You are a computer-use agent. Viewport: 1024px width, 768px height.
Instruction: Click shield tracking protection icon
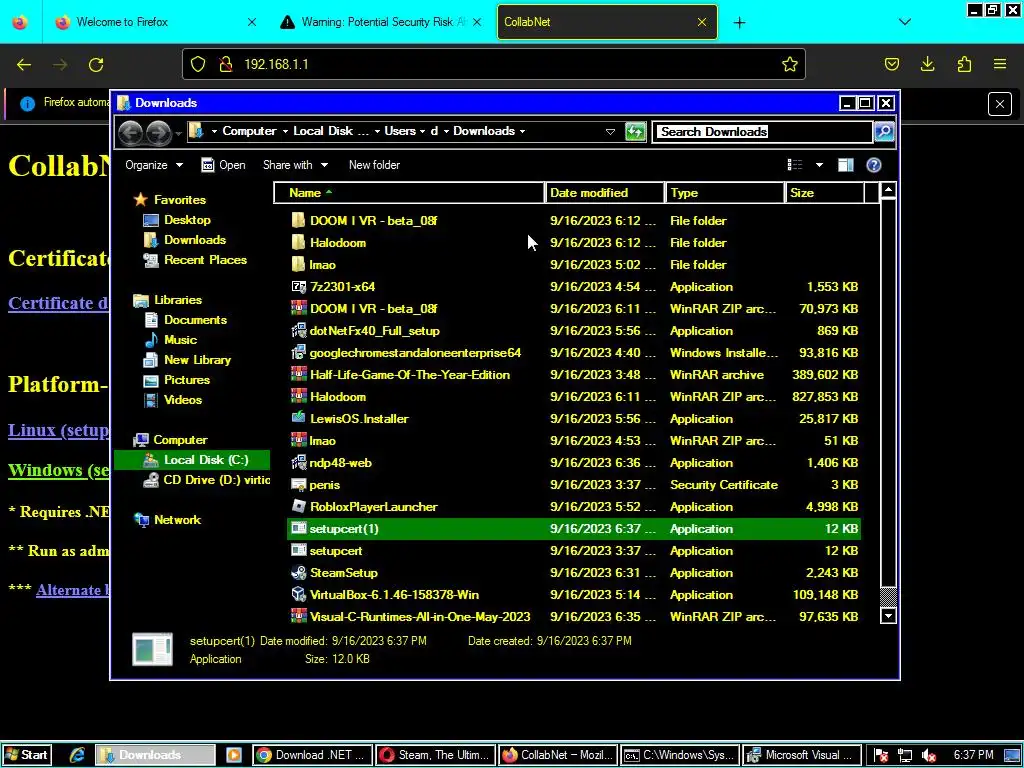[198, 64]
